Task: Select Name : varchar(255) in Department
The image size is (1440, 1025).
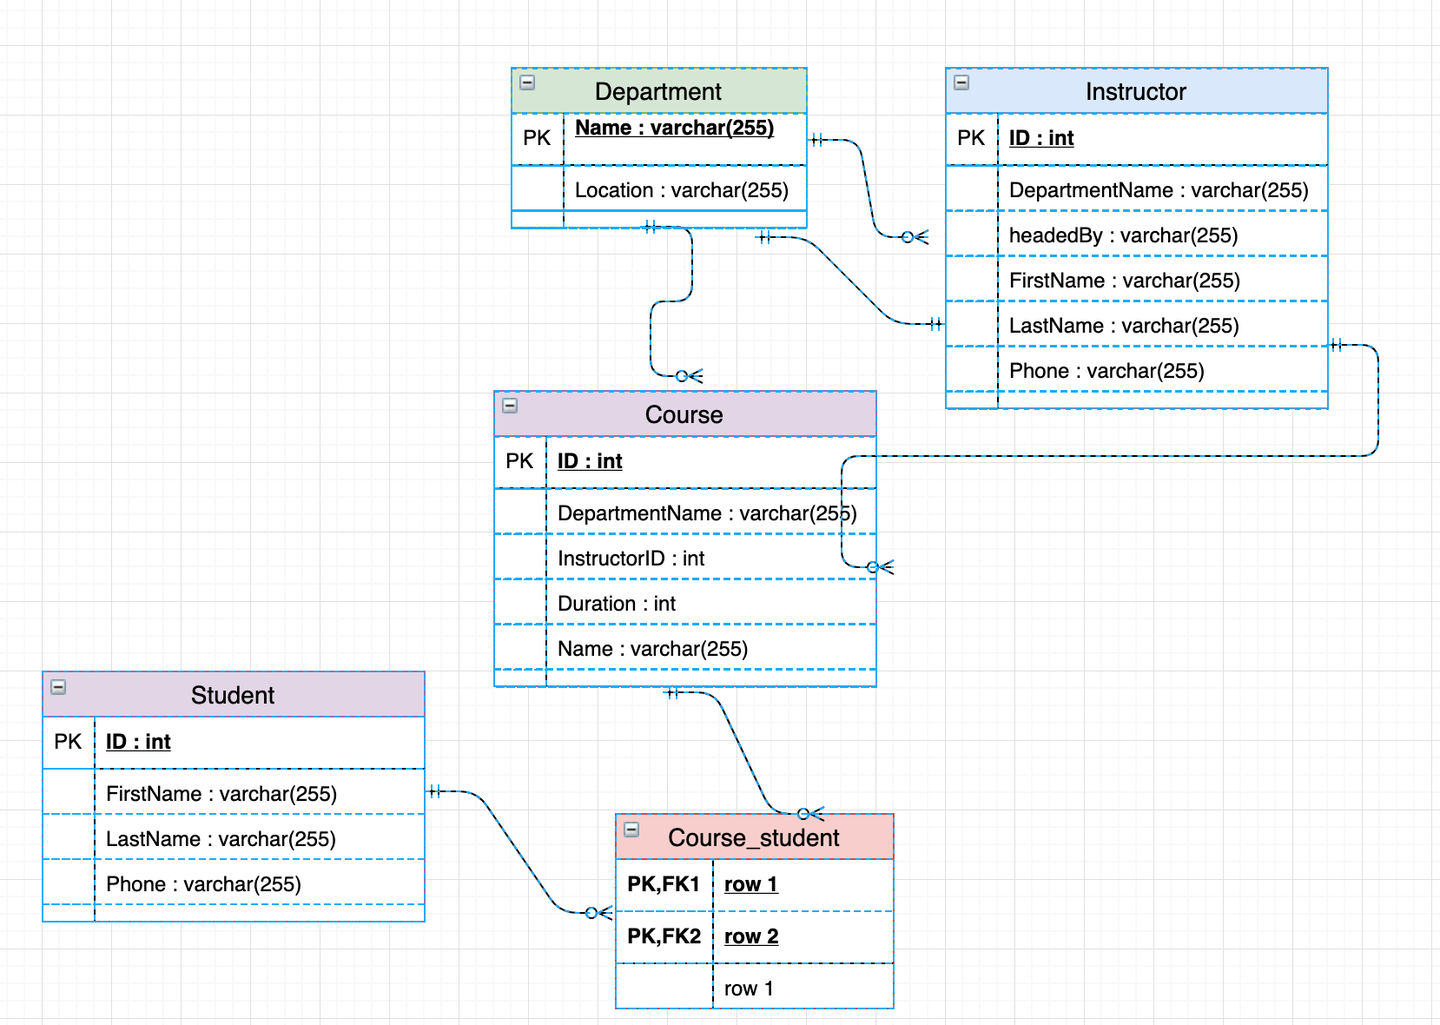Action: 674,128
